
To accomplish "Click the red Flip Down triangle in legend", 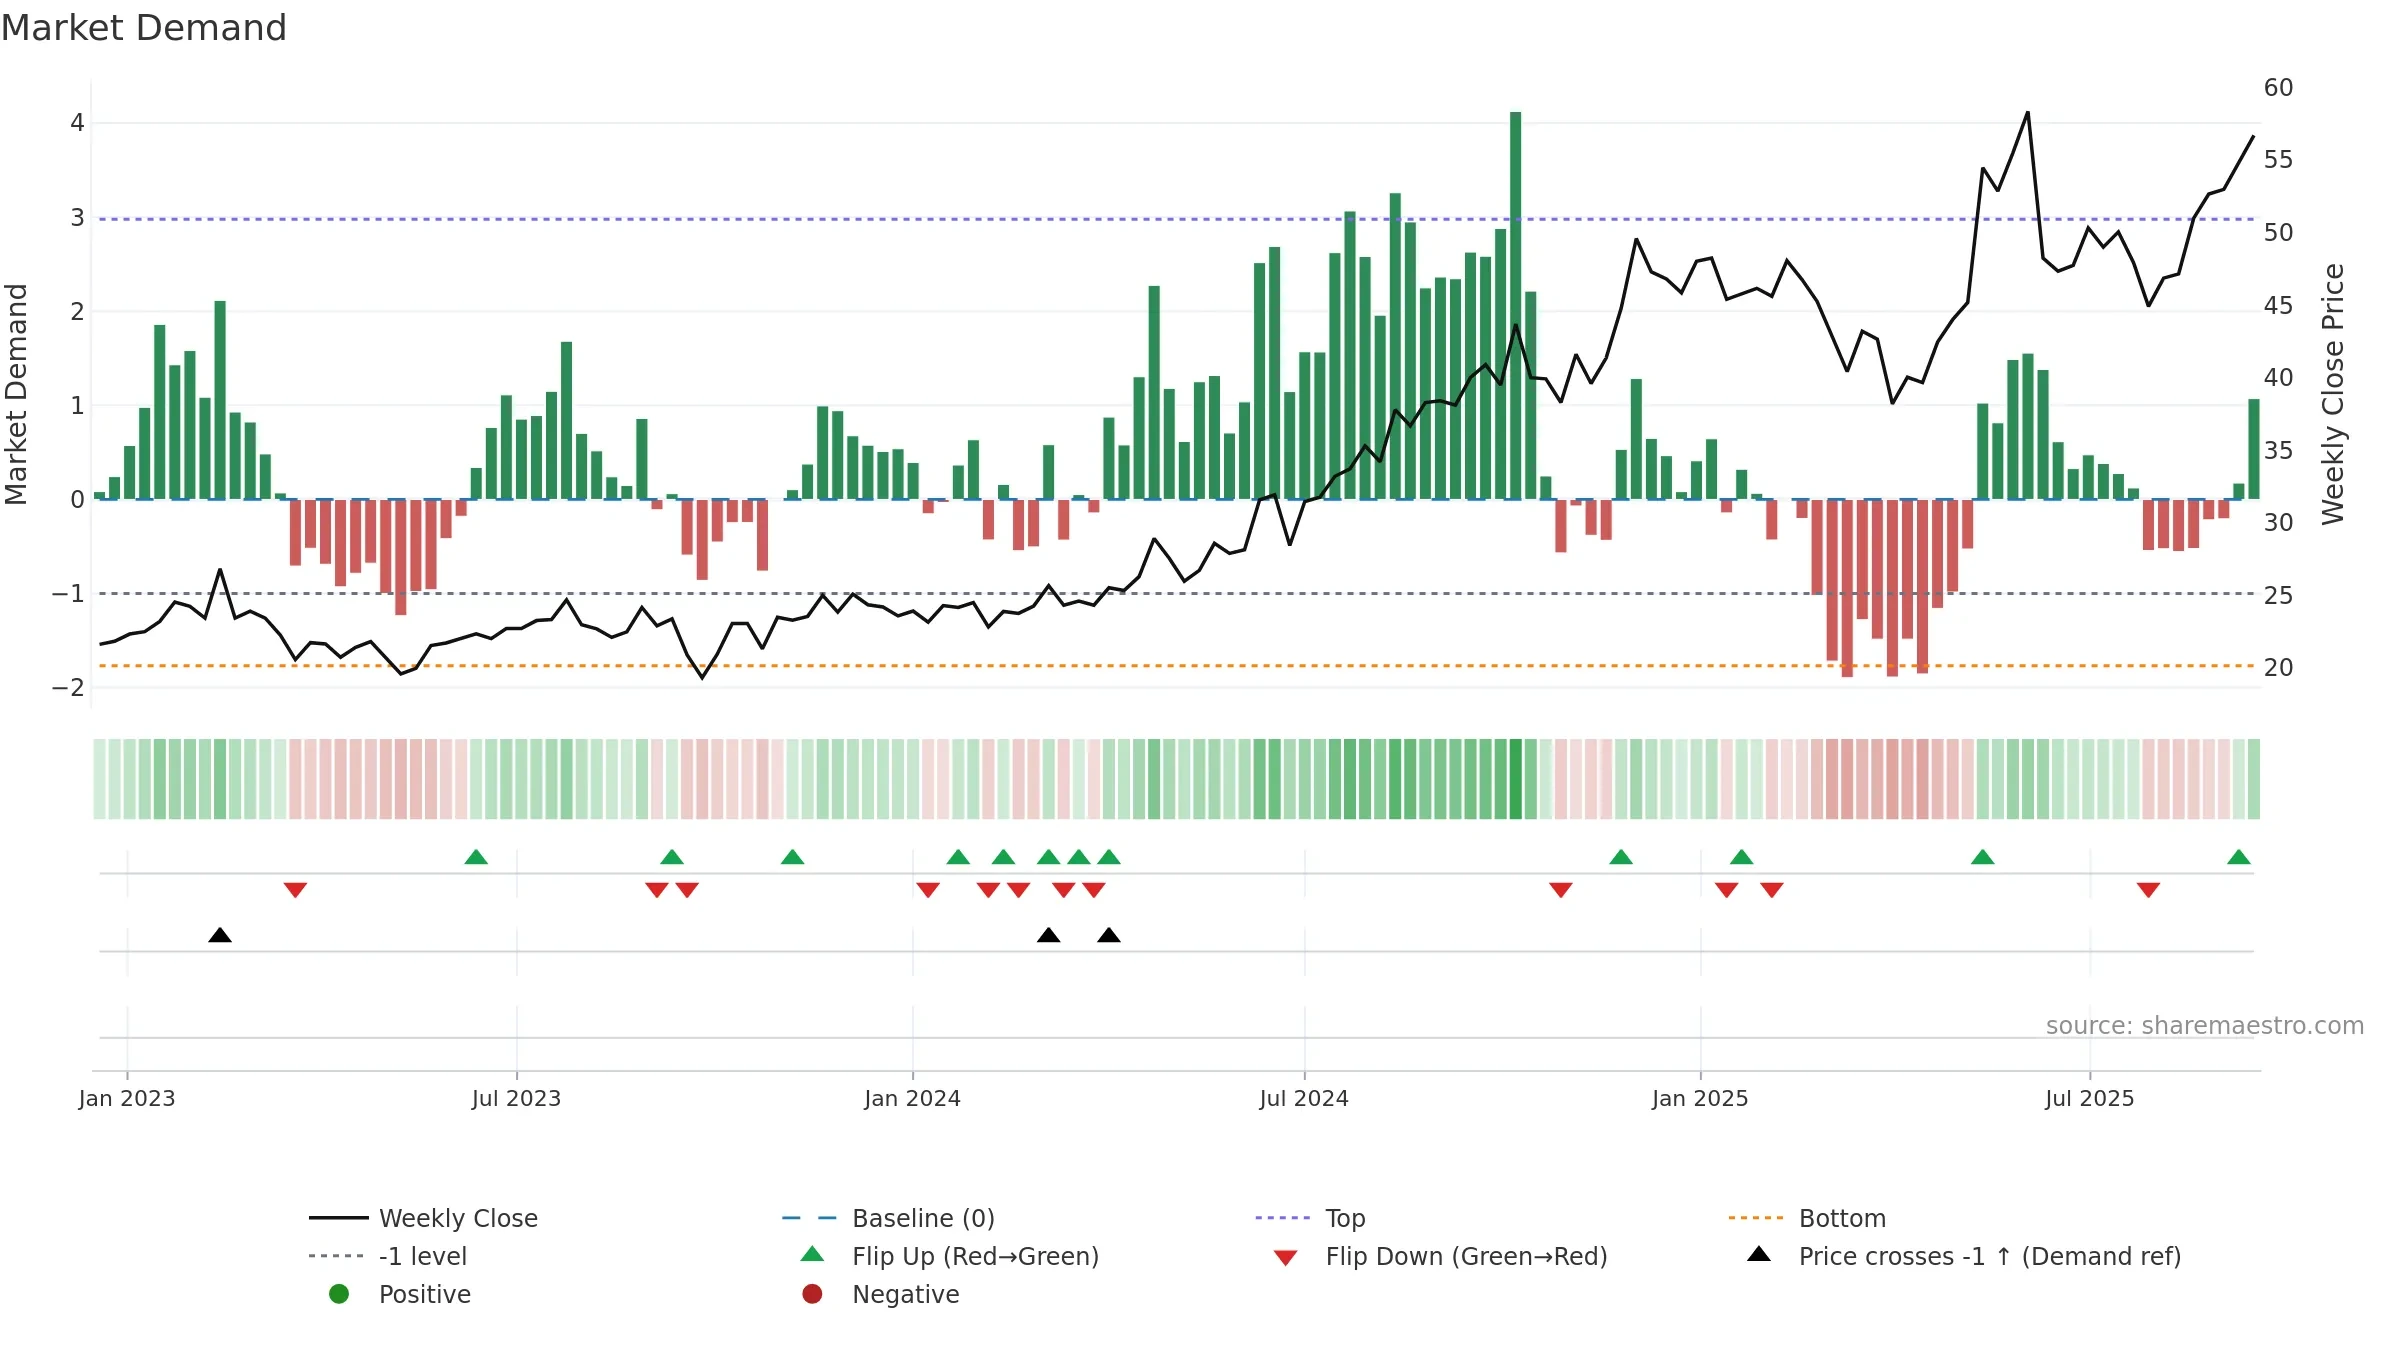I will pos(1286,1258).
